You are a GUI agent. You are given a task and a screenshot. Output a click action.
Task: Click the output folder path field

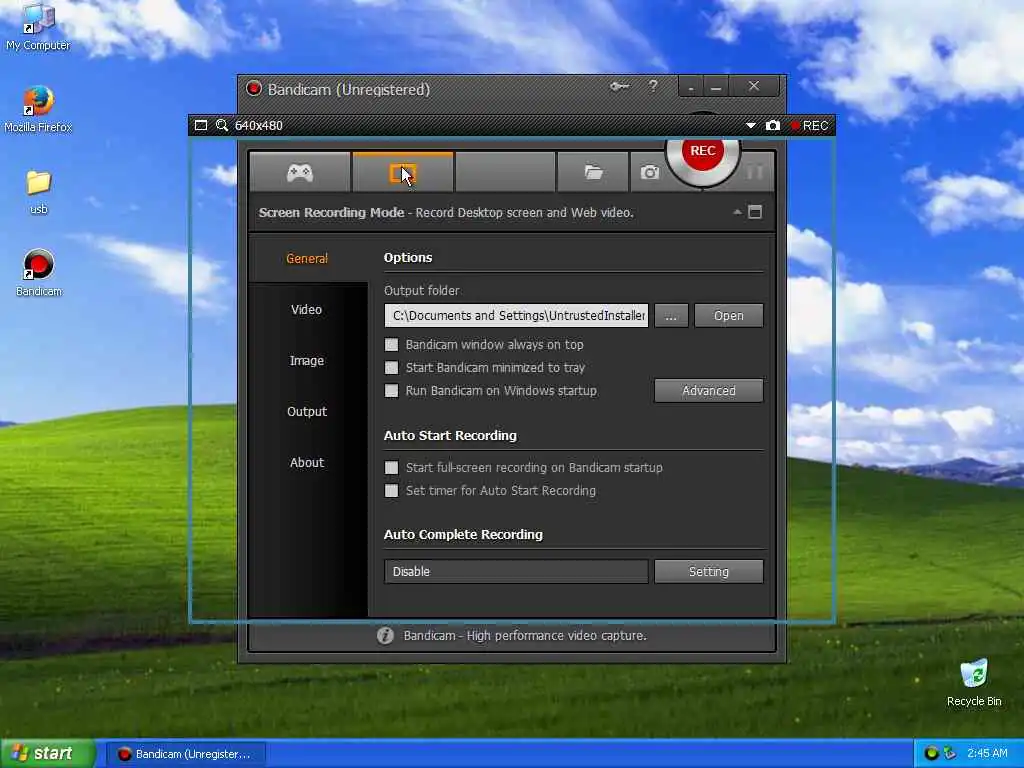517,315
